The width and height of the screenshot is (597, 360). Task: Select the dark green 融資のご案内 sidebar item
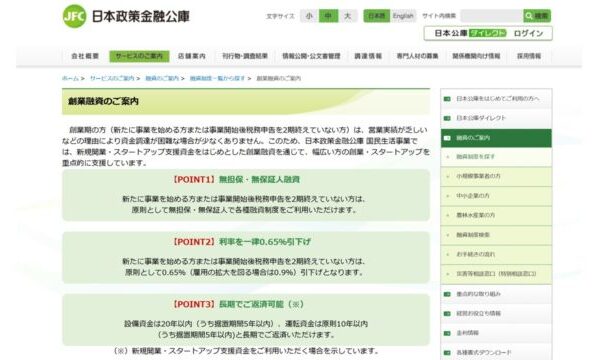point(496,138)
